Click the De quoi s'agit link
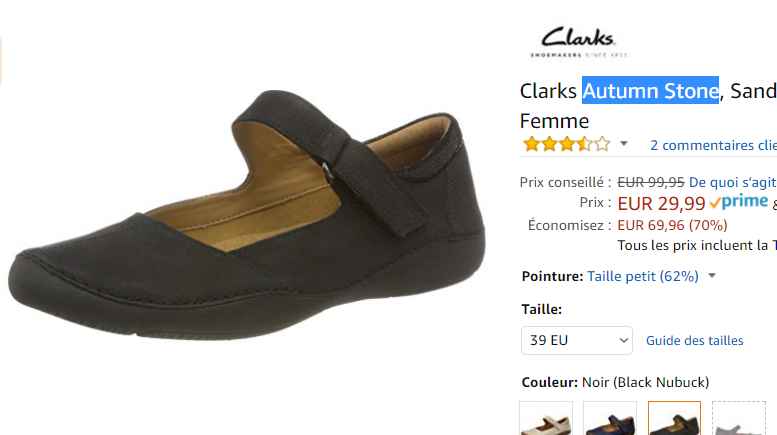Viewport: 777px width, 435px height. pyautogui.click(x=732, y=182)
